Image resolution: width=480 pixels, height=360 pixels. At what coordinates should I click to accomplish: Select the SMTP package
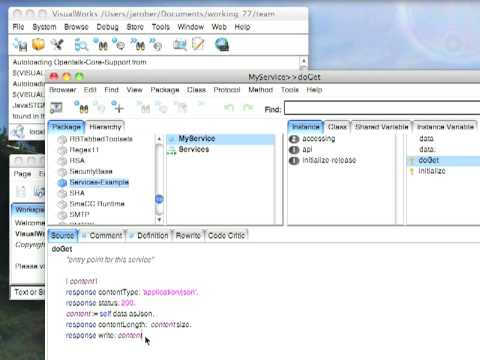[x=79, y=215]
